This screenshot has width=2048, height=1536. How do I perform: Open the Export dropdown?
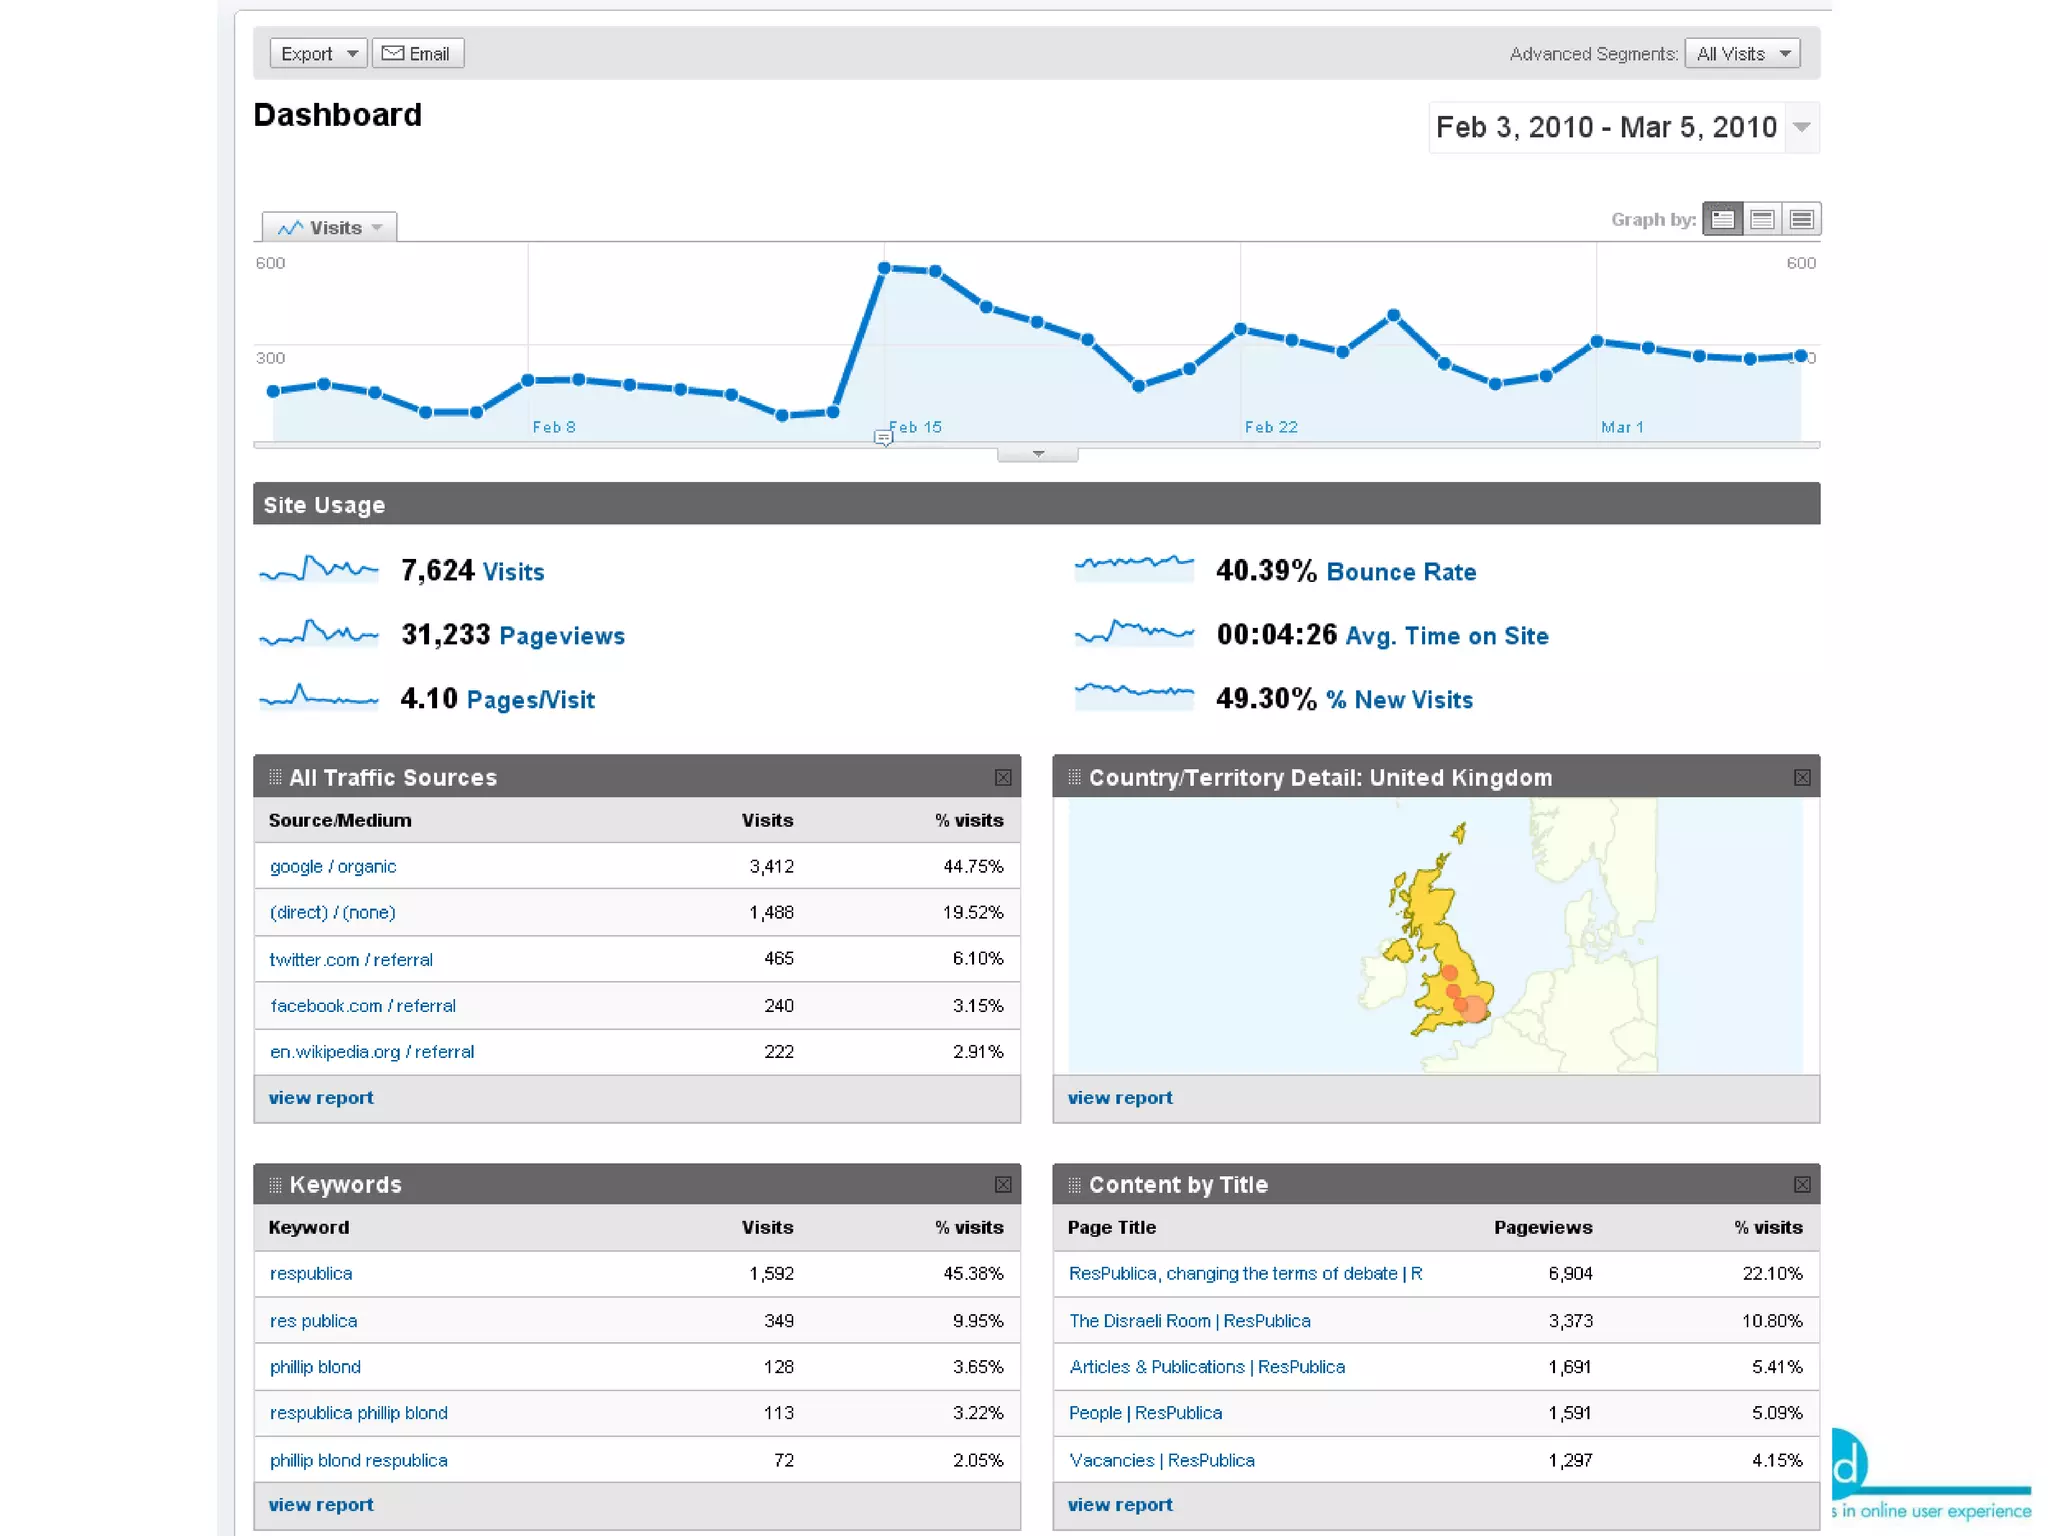tap(318, 53)
